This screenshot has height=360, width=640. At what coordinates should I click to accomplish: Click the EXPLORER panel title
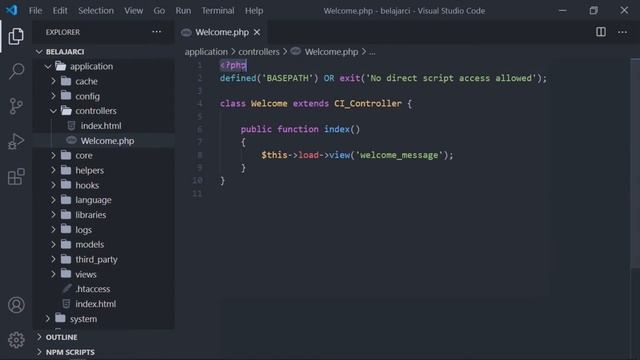[63, 32]
